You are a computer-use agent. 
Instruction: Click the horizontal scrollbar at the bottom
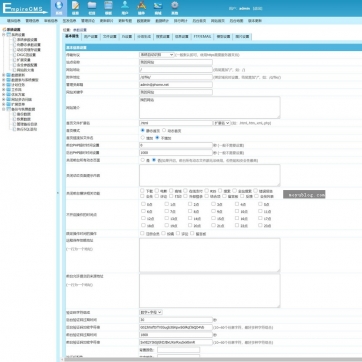[213, 360]
